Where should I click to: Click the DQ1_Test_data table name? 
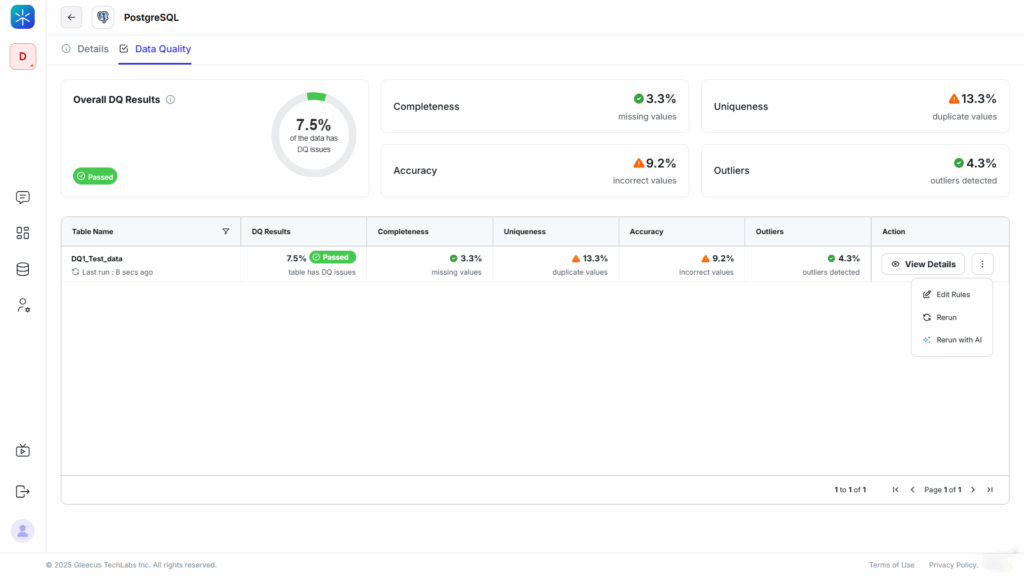(x=97, y=258)
